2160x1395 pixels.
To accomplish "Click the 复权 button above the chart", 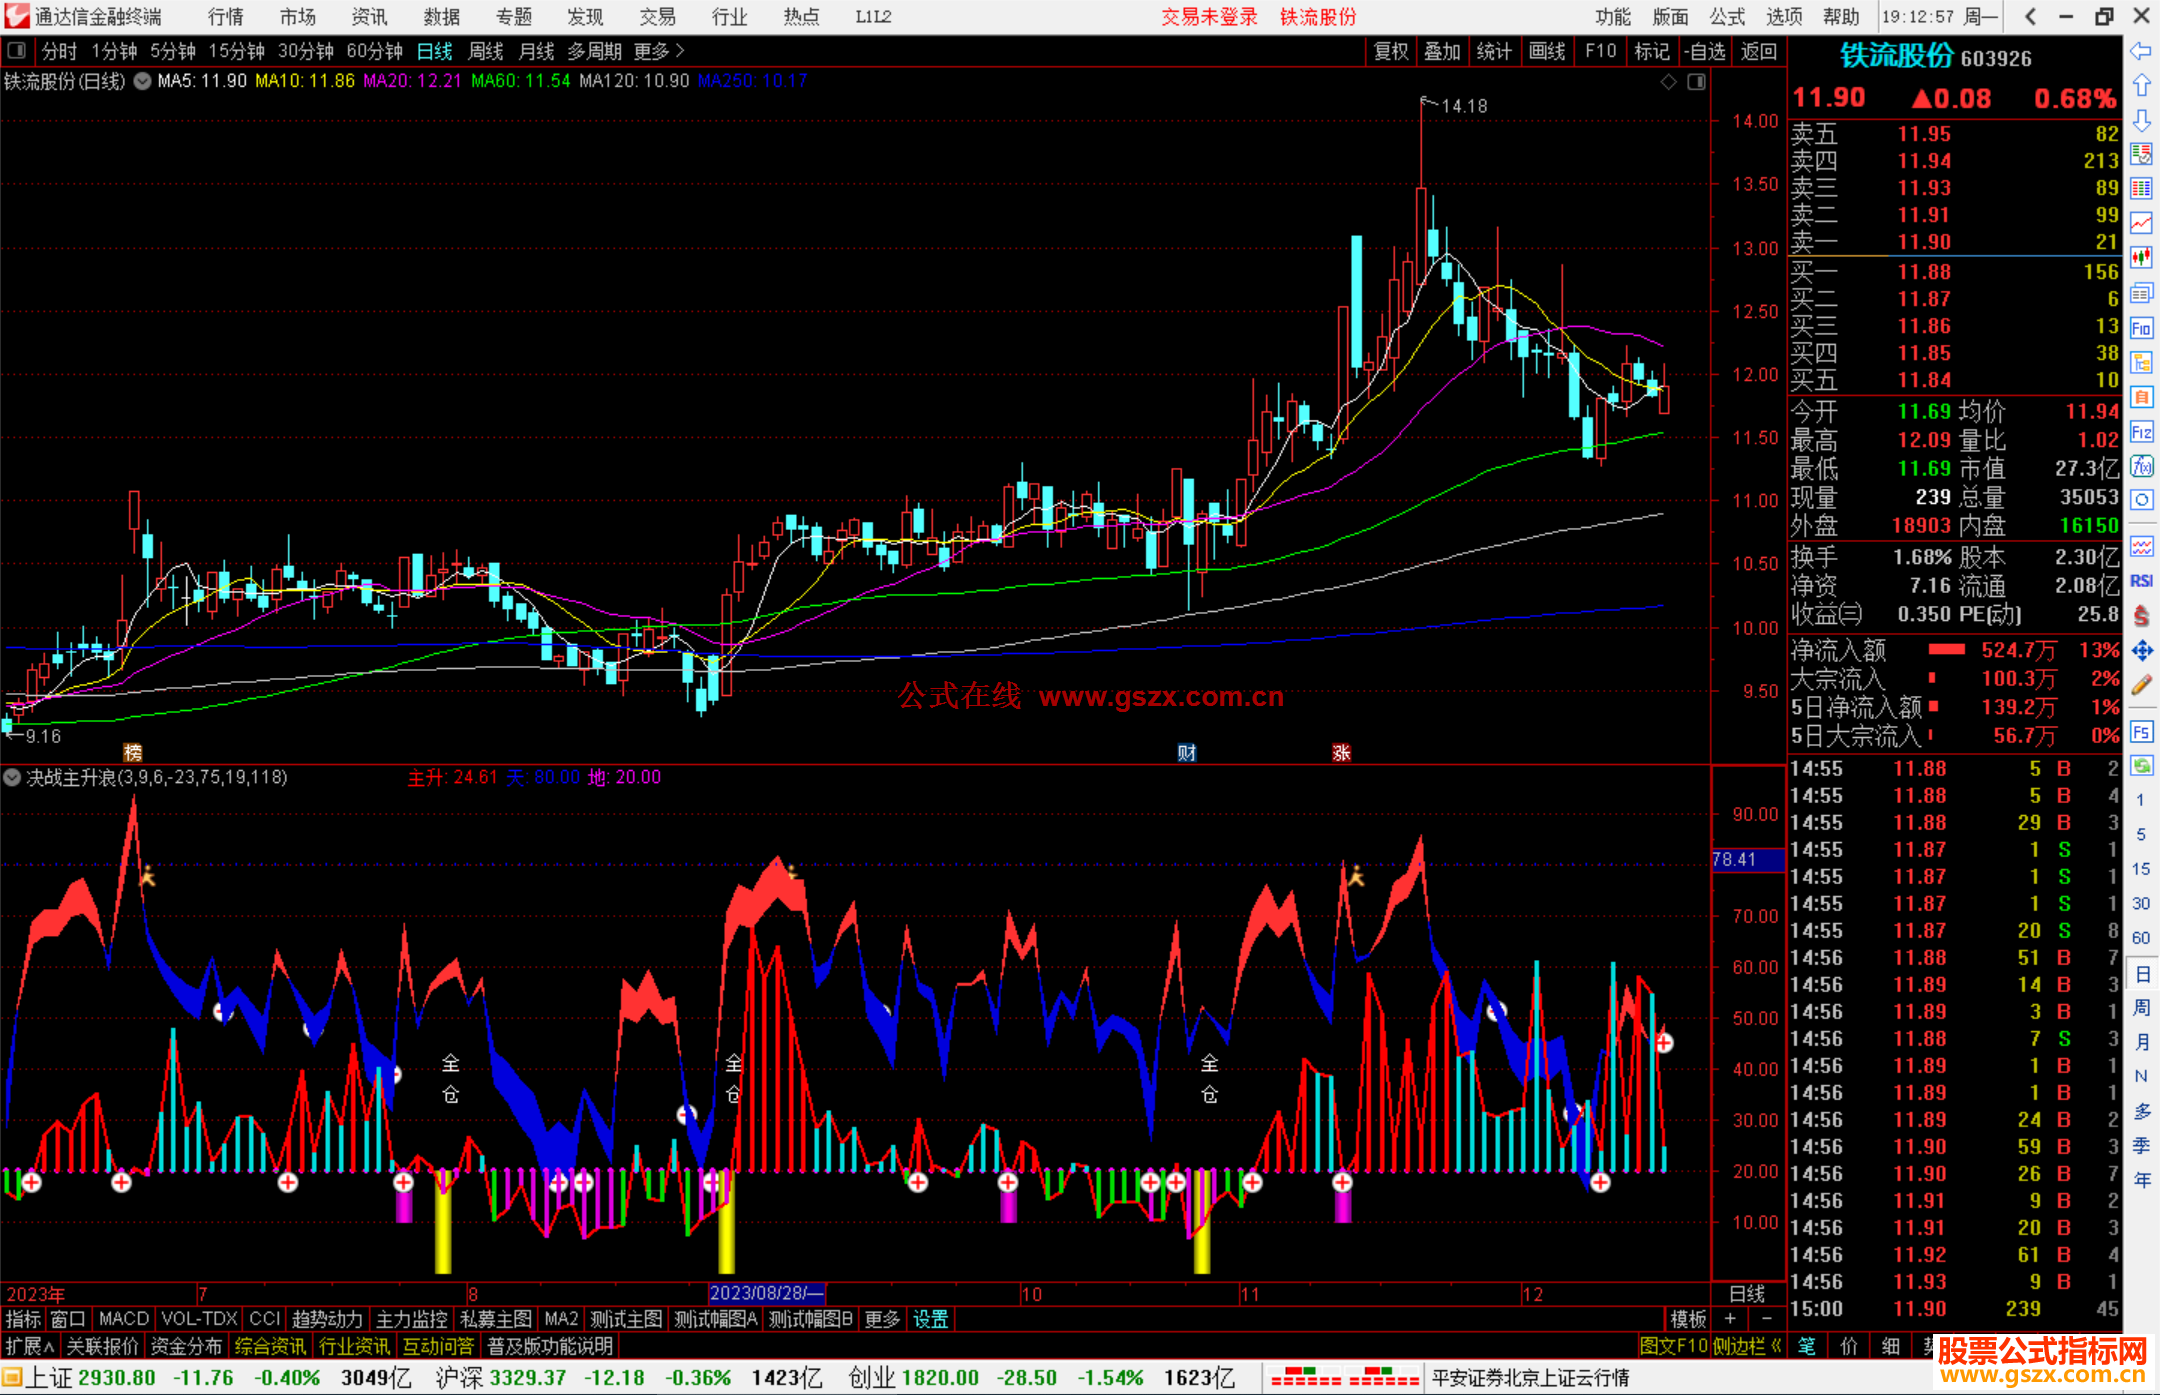I will (x=1391, y=51).
